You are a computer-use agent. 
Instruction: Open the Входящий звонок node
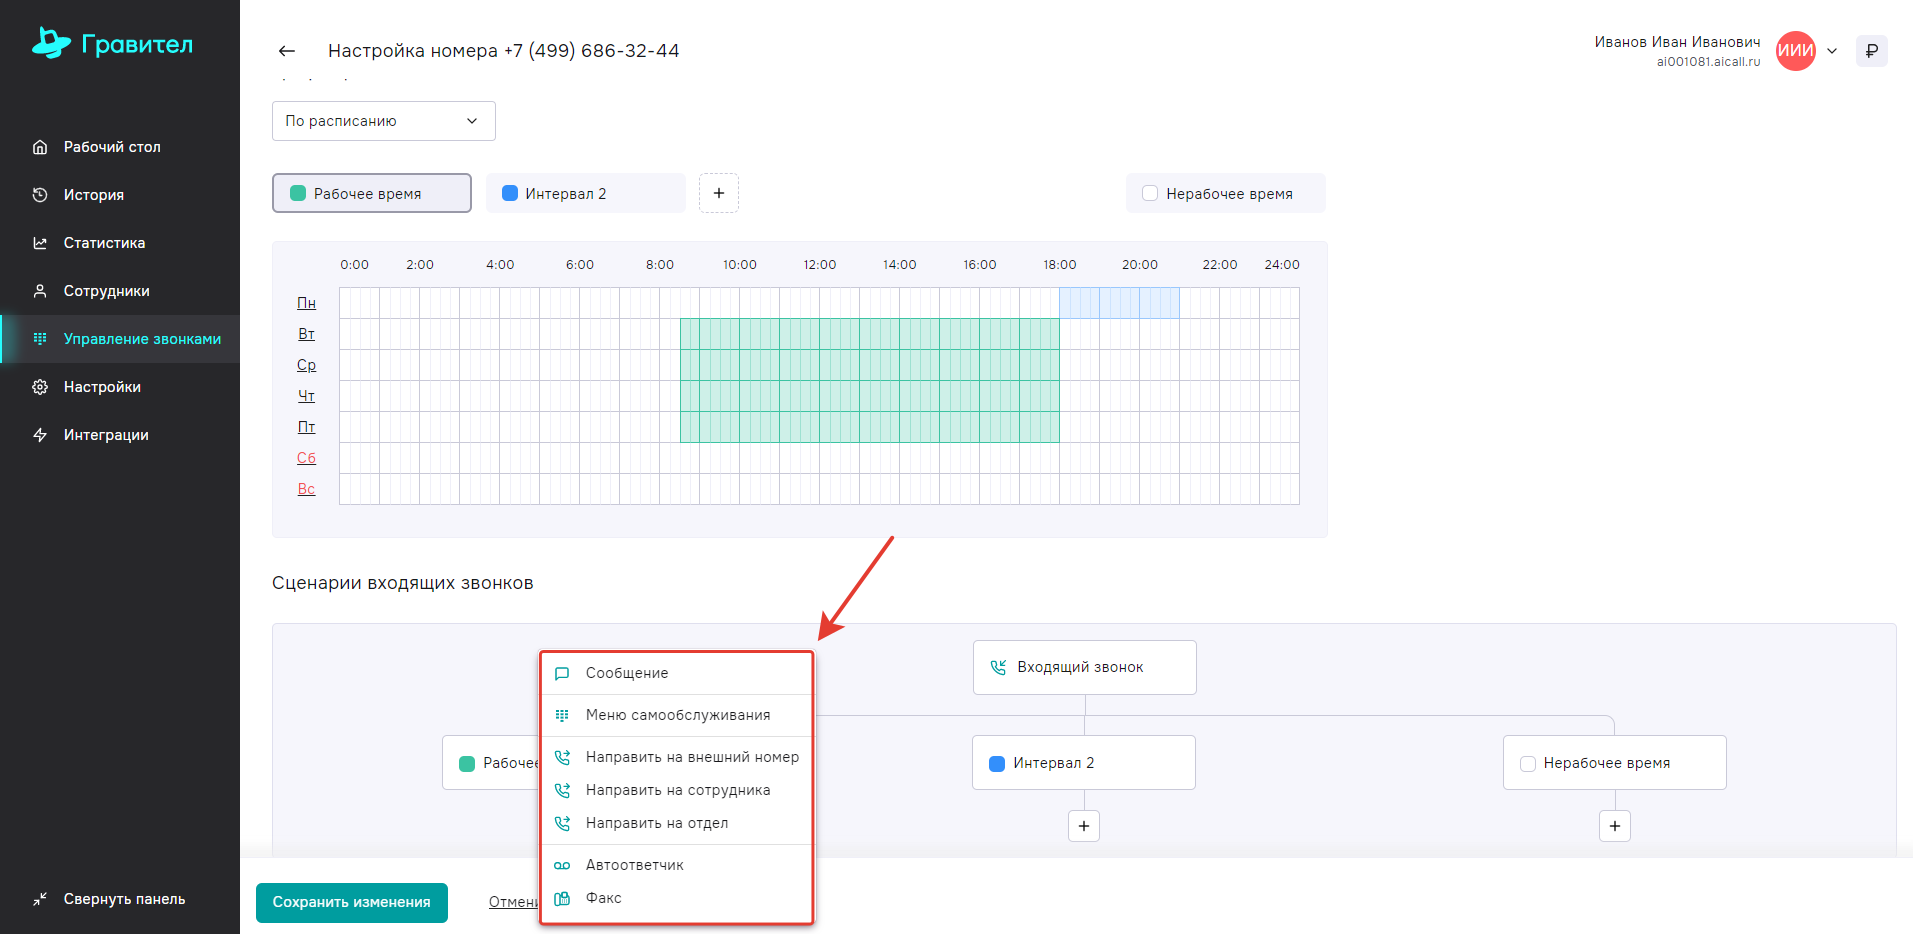point(1084,667)
